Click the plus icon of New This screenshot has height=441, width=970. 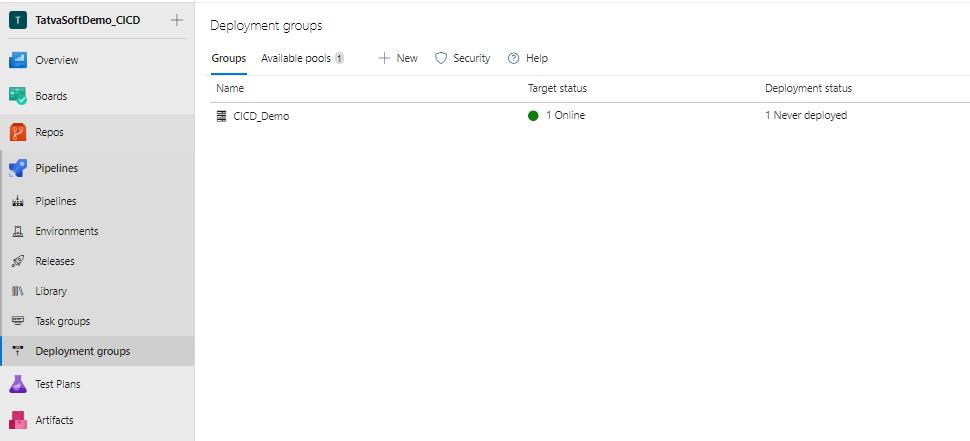coord(384,58)
